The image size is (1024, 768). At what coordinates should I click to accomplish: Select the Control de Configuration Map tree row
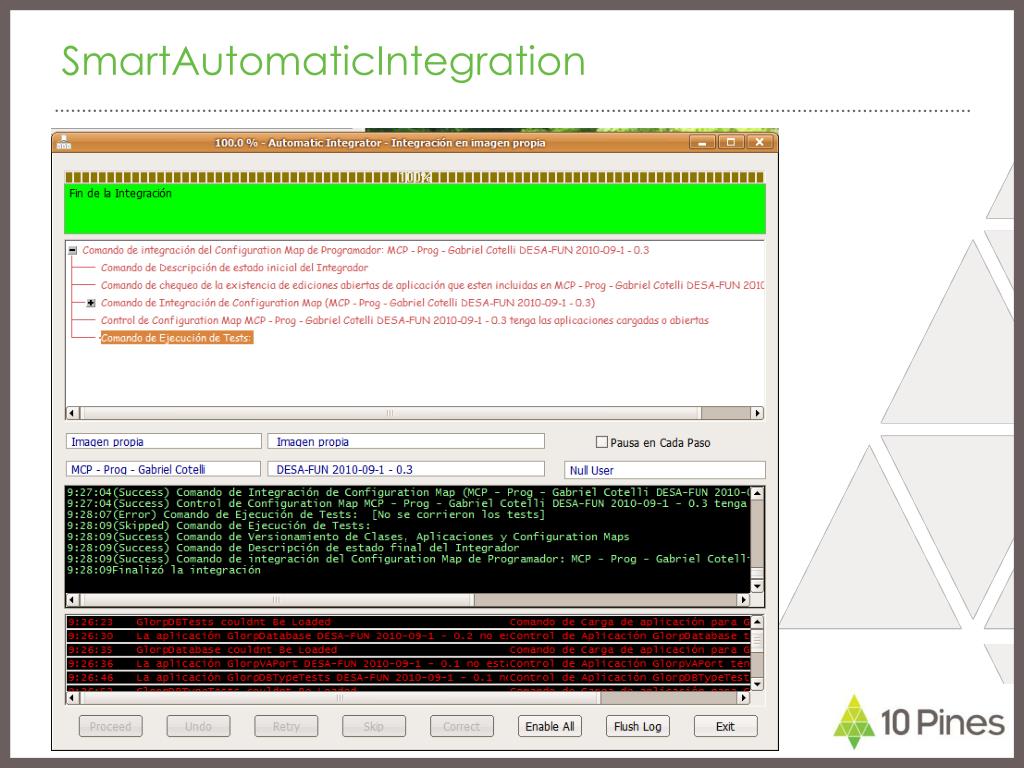pyautogui.click(x=404, y=321)
